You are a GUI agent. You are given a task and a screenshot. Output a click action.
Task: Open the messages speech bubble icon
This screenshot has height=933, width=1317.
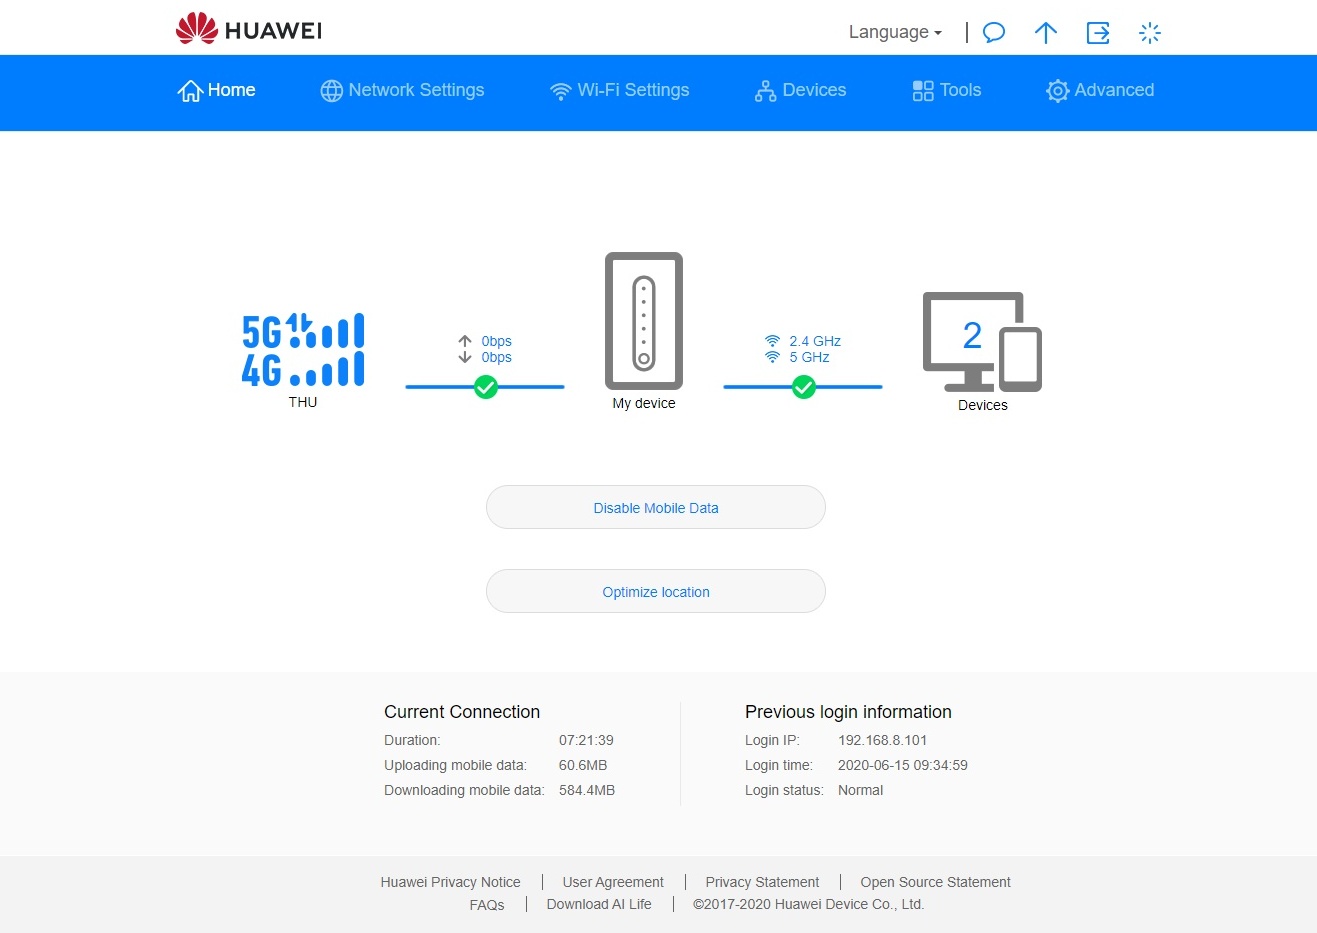[x=994, y=32]
